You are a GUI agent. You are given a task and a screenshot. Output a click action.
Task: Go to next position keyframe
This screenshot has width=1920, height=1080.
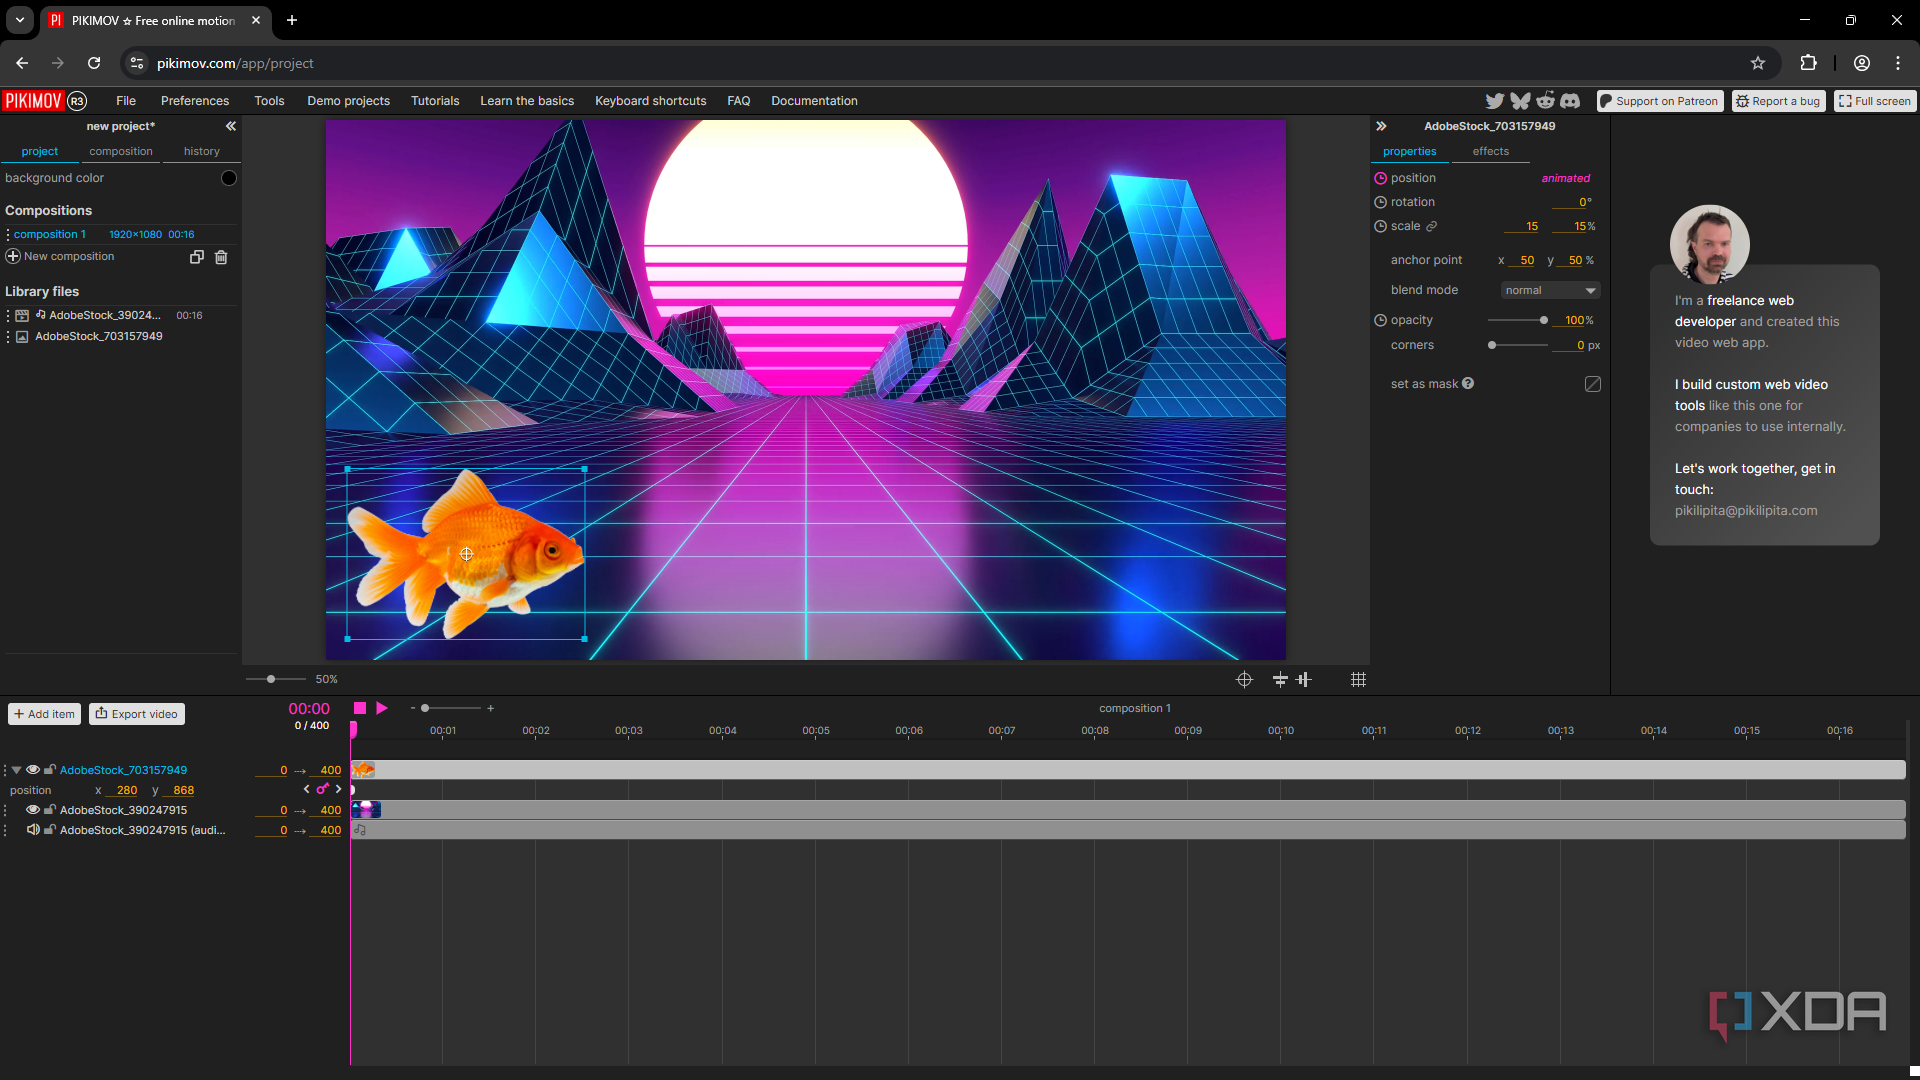pyautogui.click(x=339, y=789)
